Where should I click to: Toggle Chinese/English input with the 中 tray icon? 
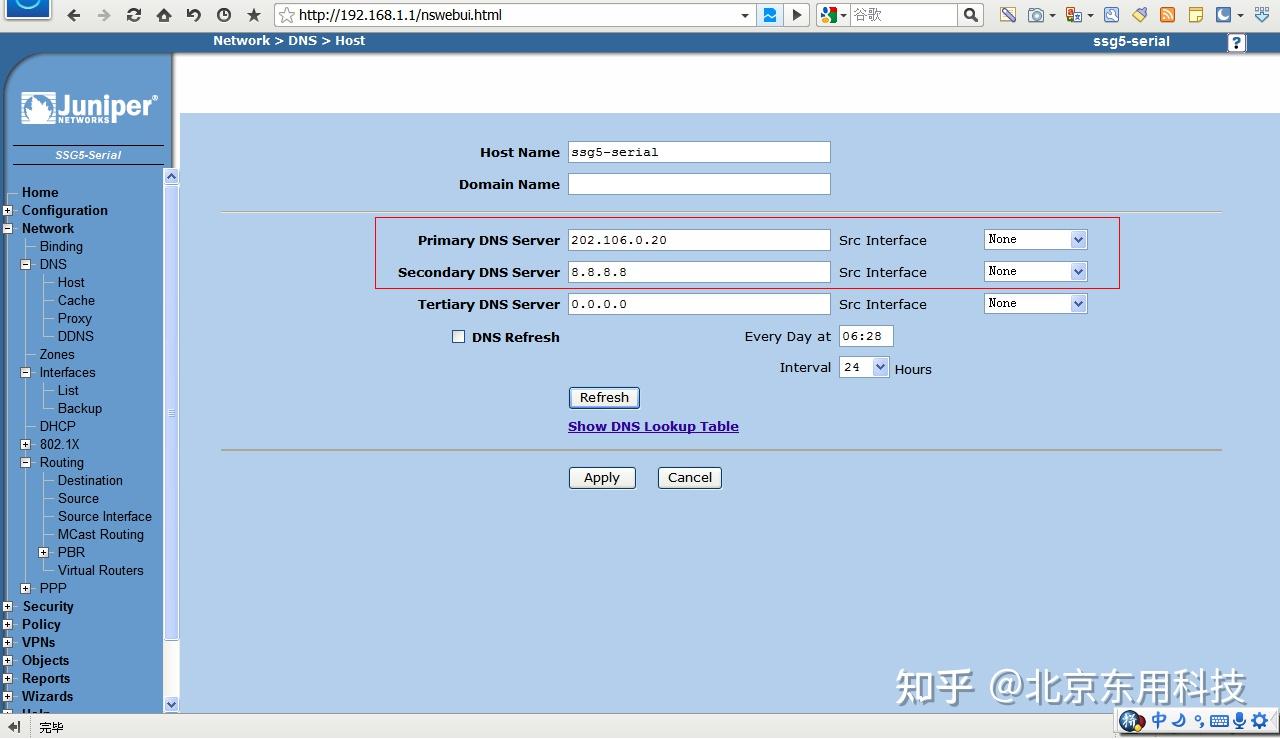pyautogui.click(x=1158, y=721)
